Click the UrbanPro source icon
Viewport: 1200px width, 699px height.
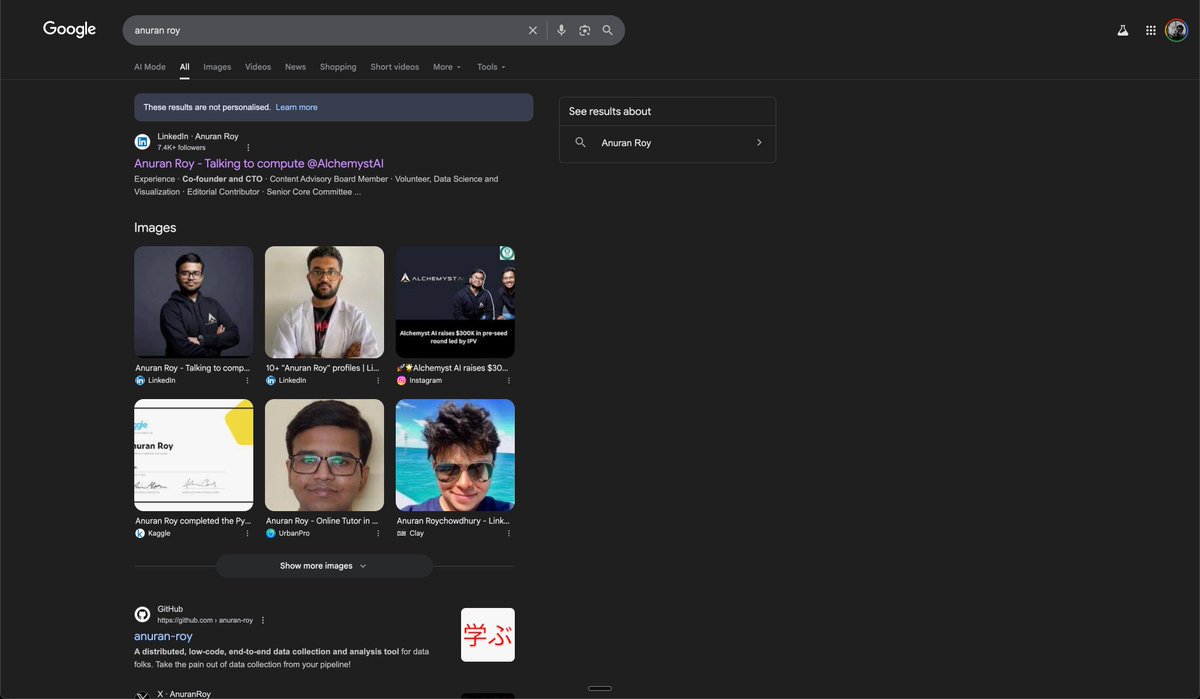pos(270,534)
